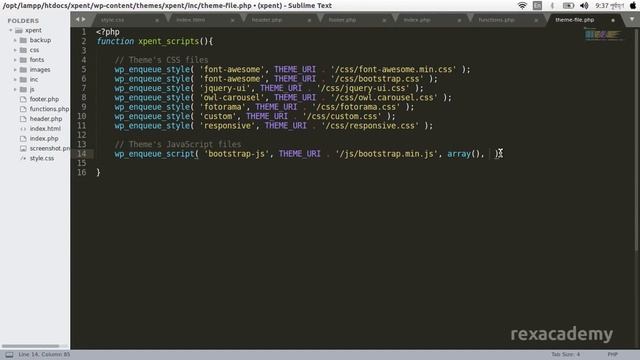Click the js folder icon
640x360 pixels.
point(23,89)
